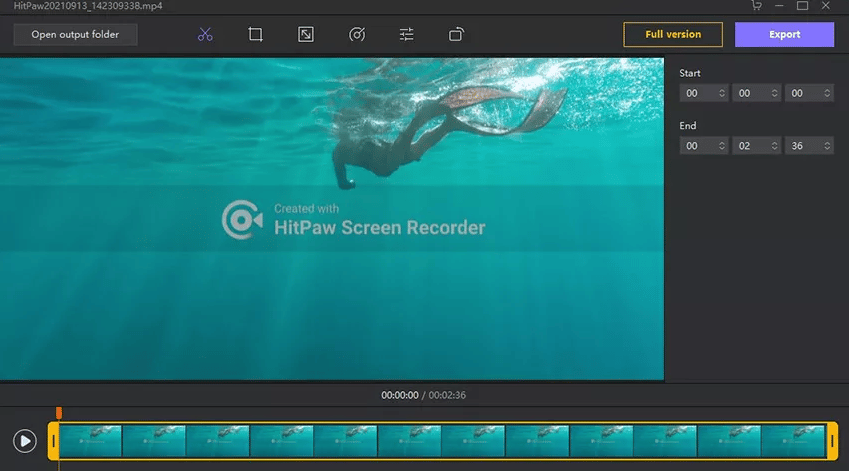Click the rotate tool icon
Screen dimensions: 849x471
(x=456, y=35)
